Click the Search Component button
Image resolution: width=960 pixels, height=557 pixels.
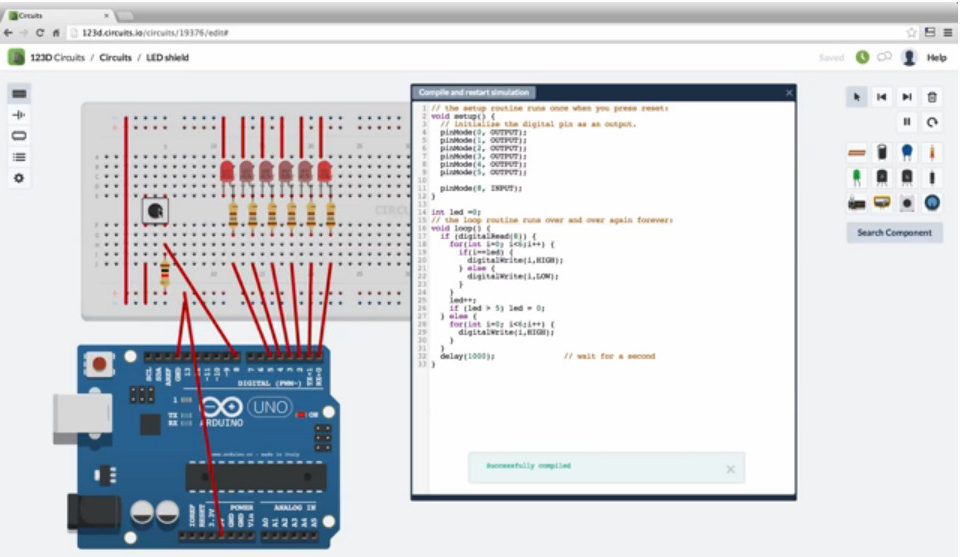894,233
